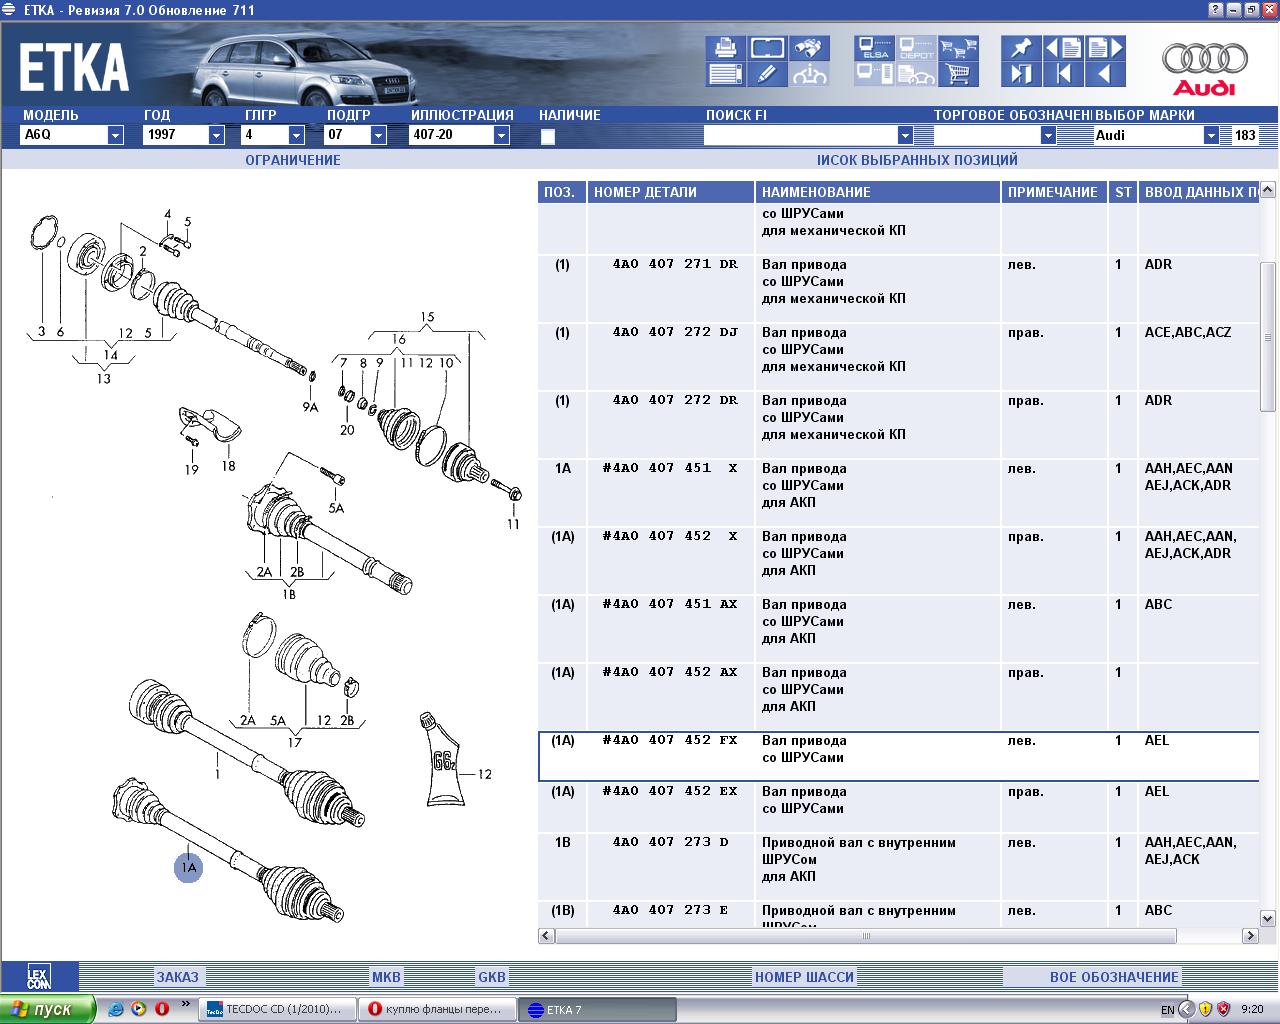Click the ИСОК ВЫБРАННЫХ ПОЗИЦИЙ link
This screenshot has width=1280, height=1024.
tap(917, 160)
